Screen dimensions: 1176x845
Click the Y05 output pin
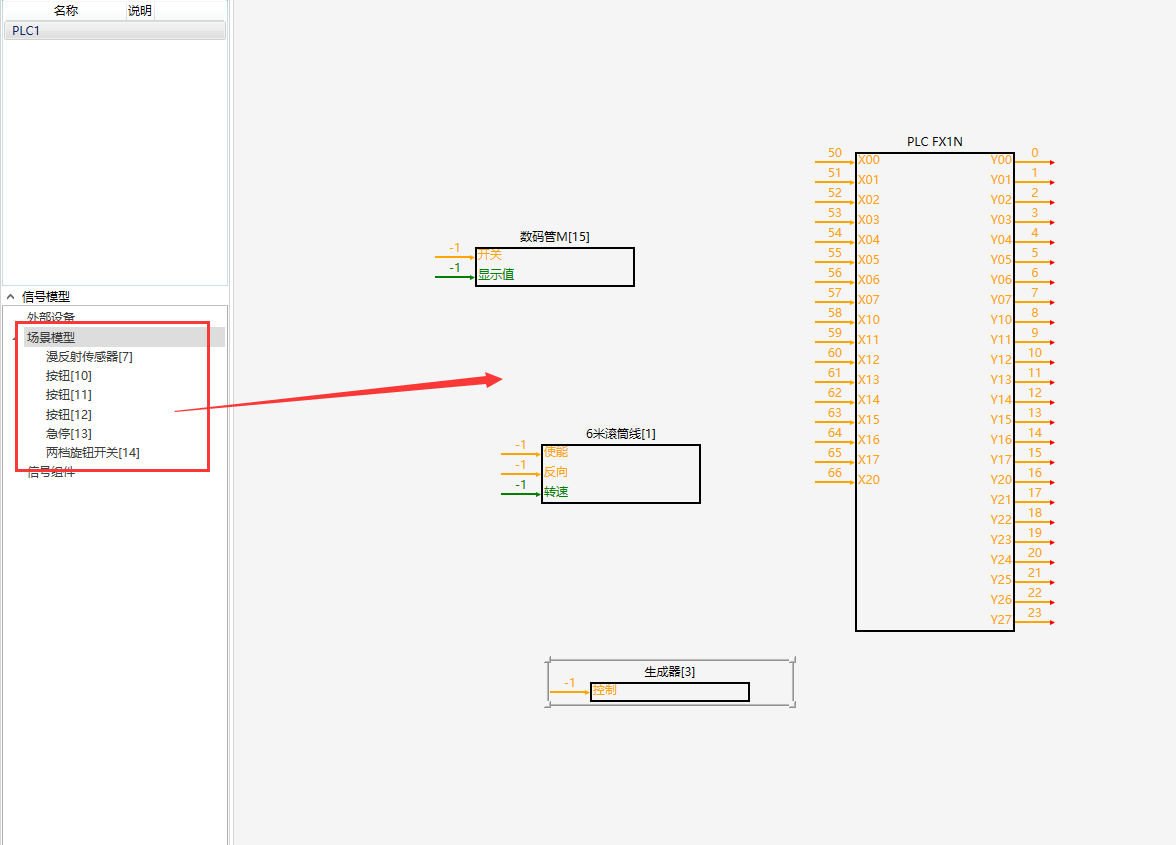coord(1001,260)
